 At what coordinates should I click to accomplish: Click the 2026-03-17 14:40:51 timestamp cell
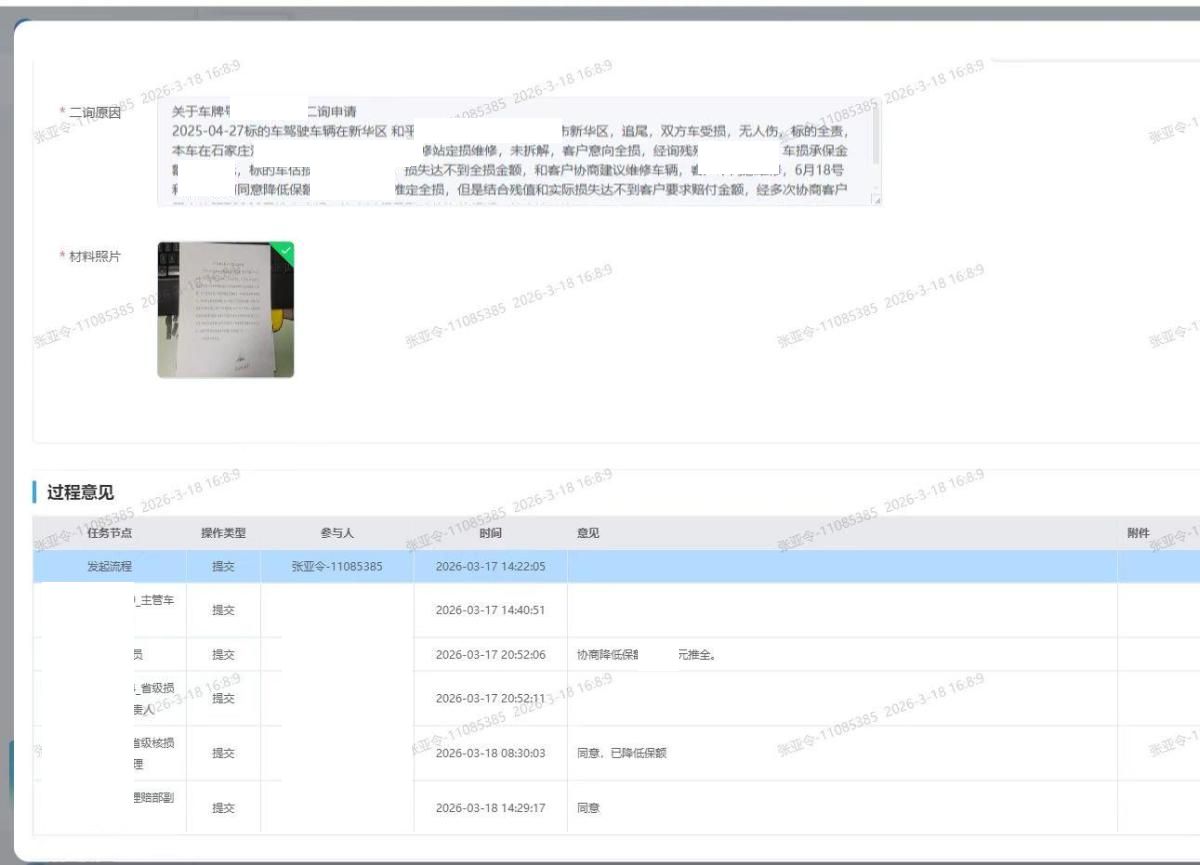click(490, 610)
